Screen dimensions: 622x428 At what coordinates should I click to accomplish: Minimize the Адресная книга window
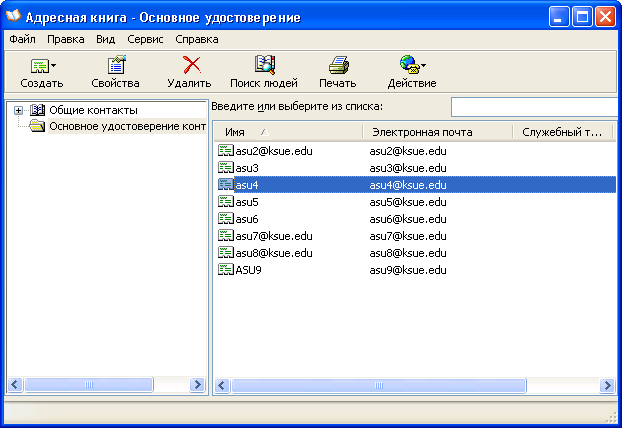coord(559,17)
